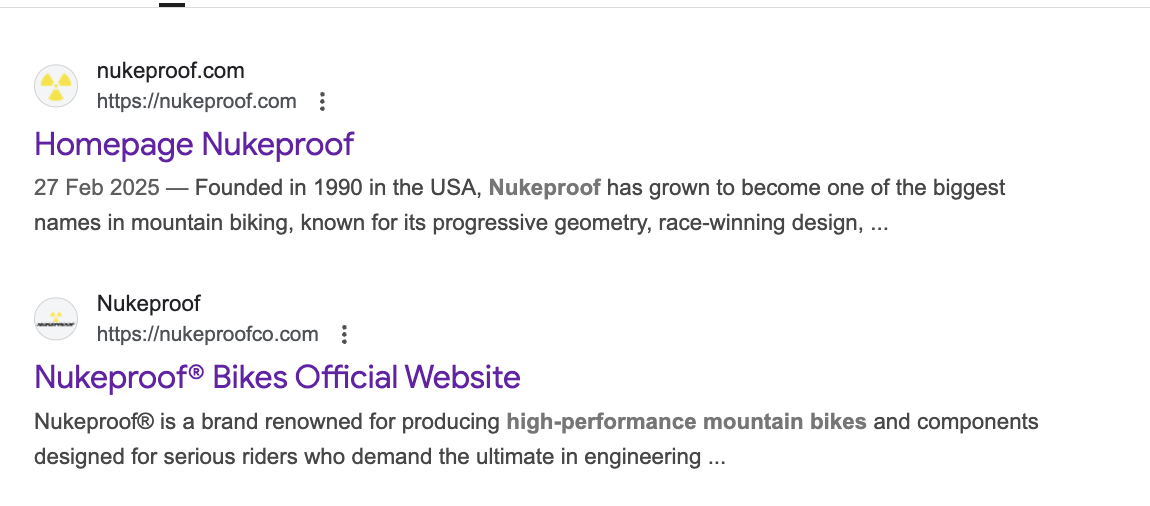The height and width of the screenshot is (506, 1150).
Task: Open the three-dot menu beside https://nukeproofco.com
Action: pyautogui.click(x=344, y=334)
